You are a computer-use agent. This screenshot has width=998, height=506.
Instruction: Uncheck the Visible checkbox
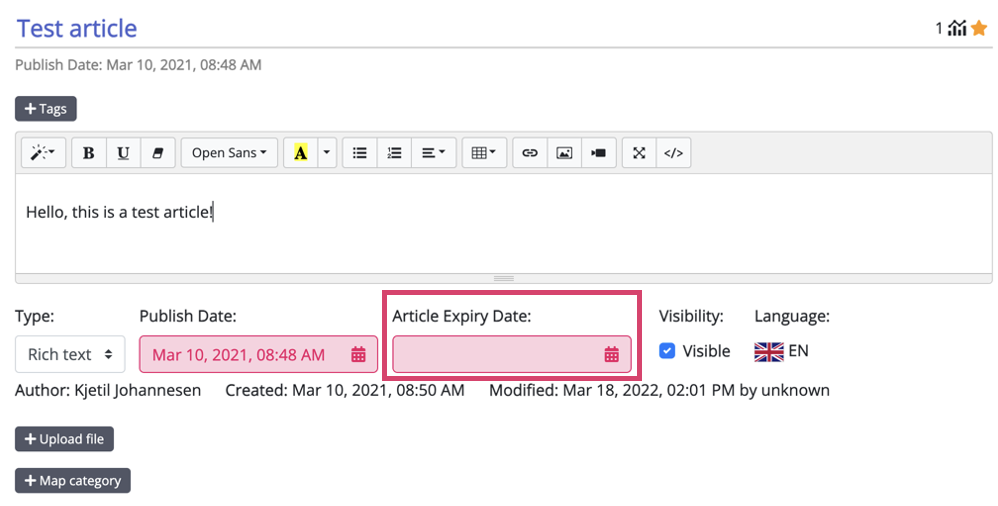[x=667, y=351]
